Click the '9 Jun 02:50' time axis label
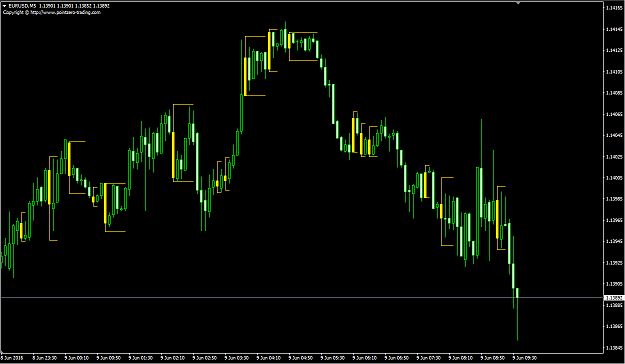This screenshot has width=625, height=364. point(205,358)
